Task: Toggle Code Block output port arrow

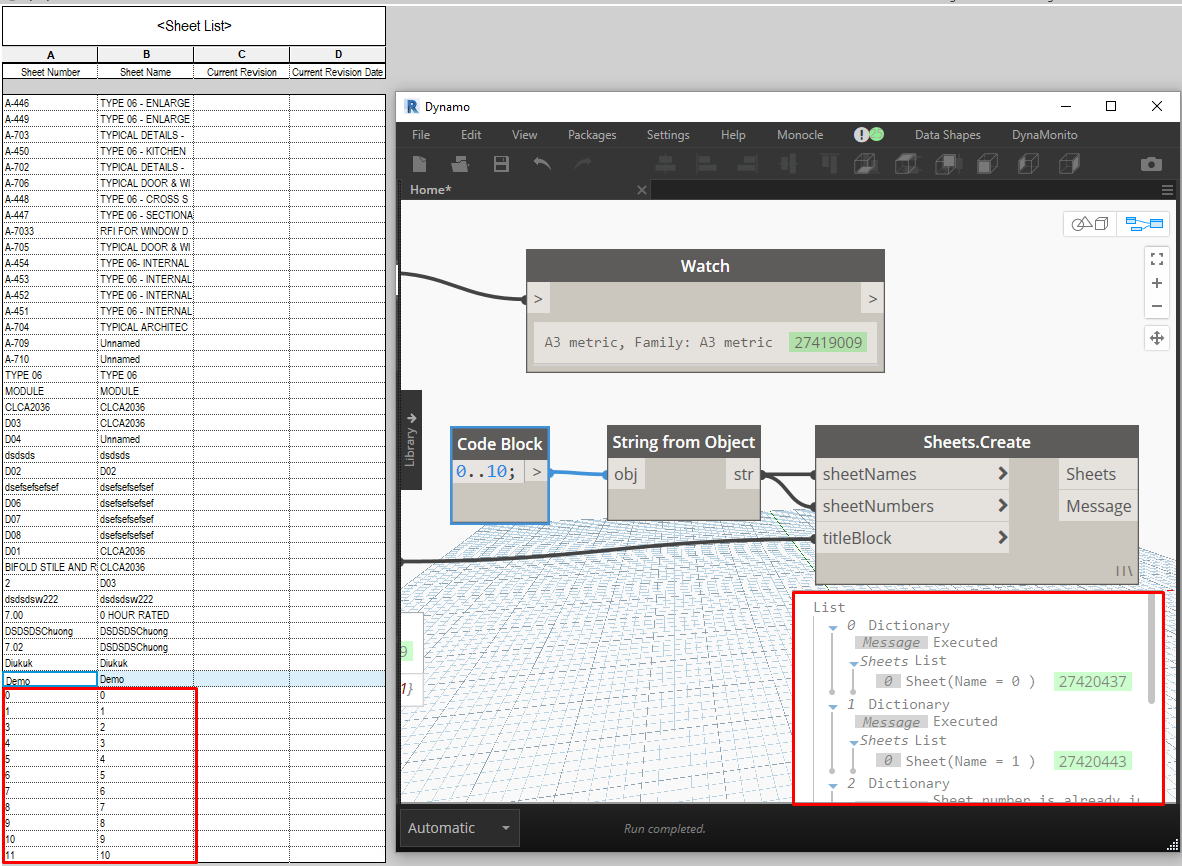Action: coord(537,471)
